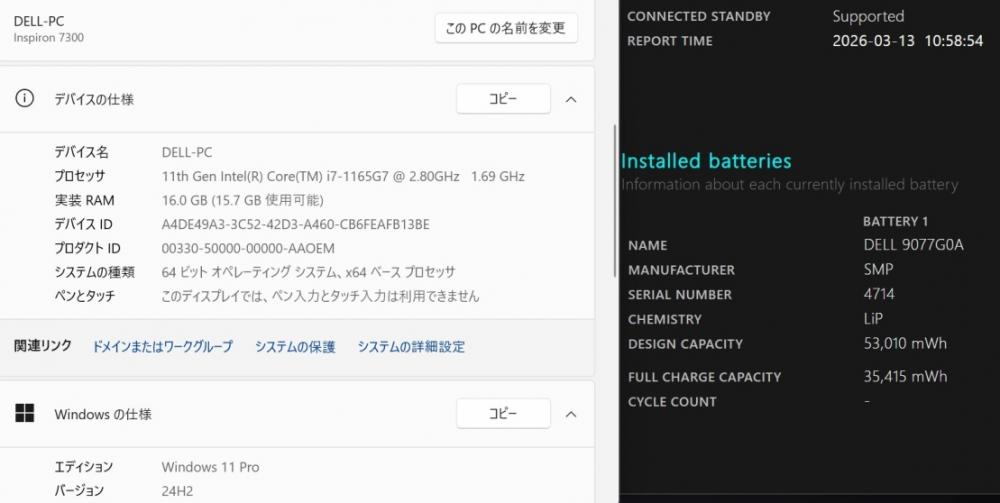The image size is (1000, 503).
Task: Open the システムの詳細設定 link
Action: point(411,346)
